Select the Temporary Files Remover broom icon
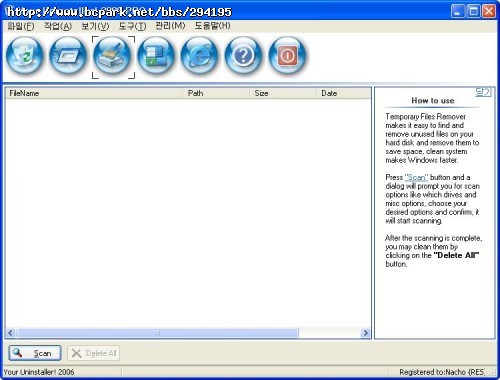Image resolution: width=500 pixels, height=380 pixels. tap(112, 55)
